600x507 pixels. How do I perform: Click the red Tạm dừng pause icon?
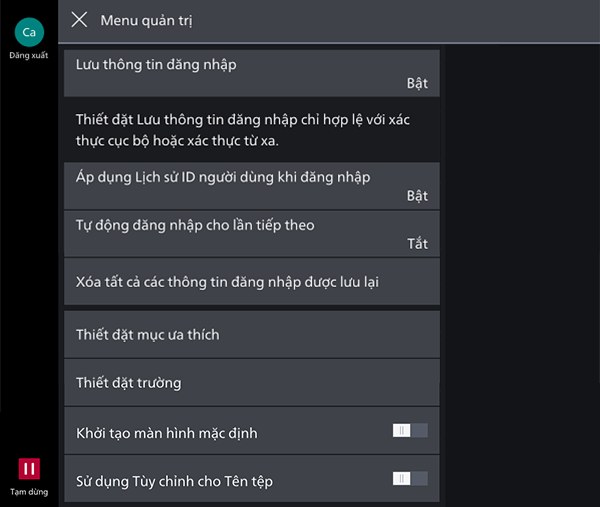(x=29, y=469)
